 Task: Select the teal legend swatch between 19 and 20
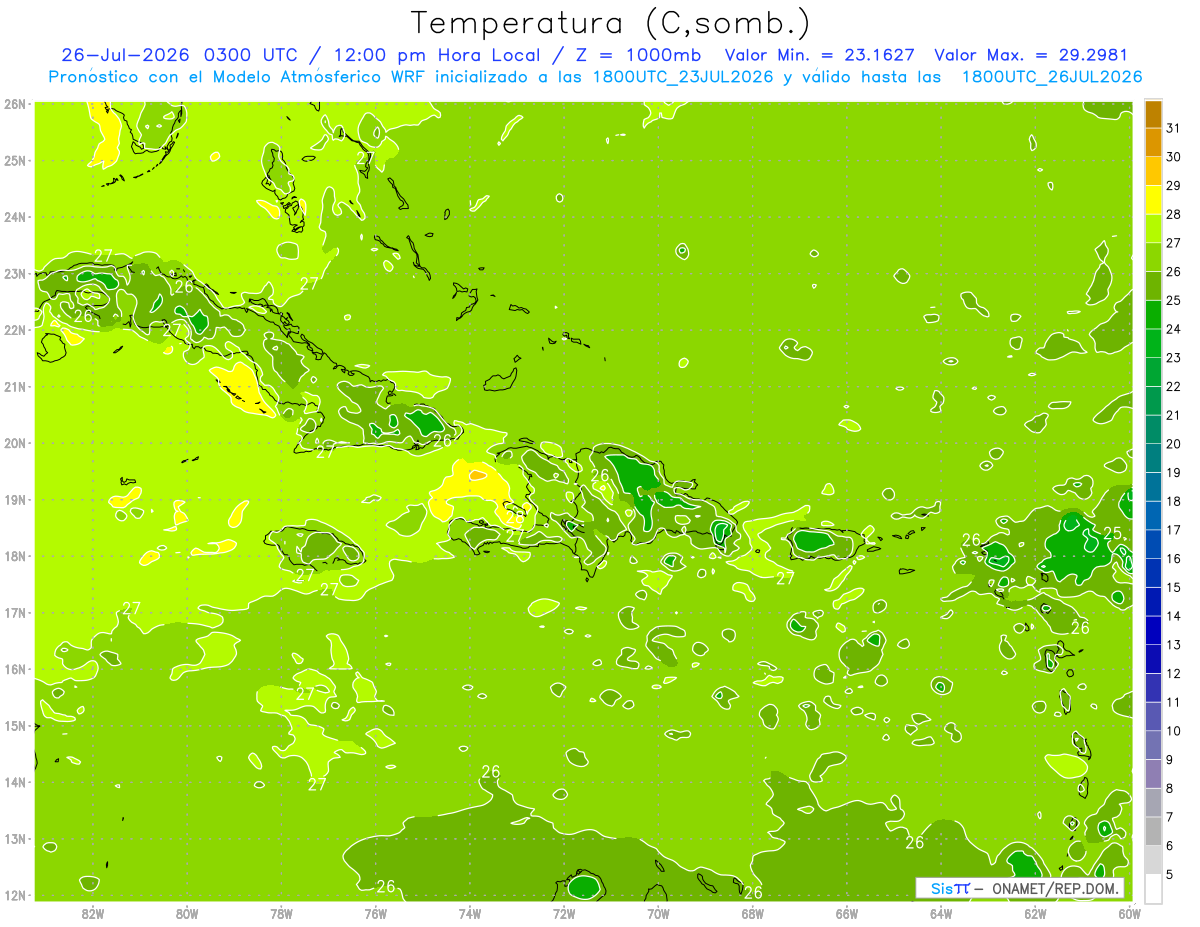click(x=1153, y=458)
